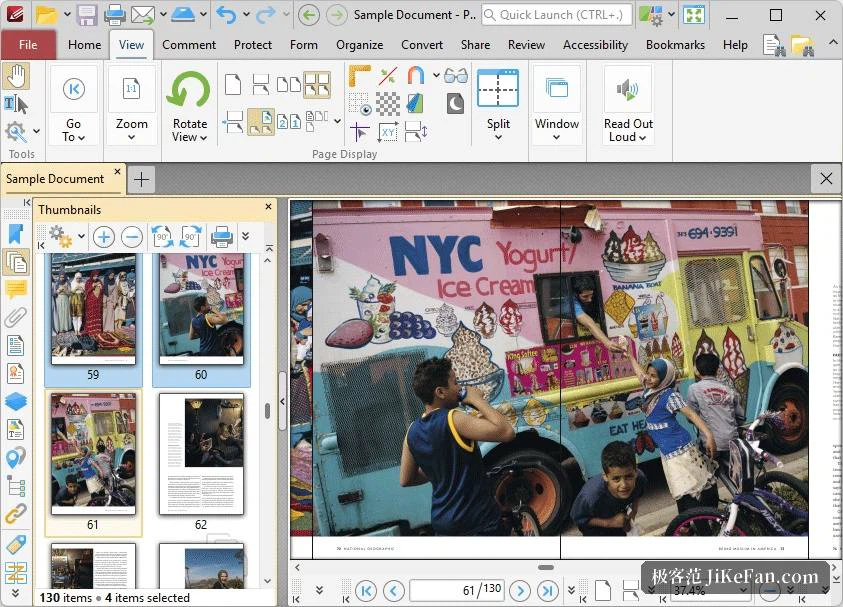Viewport: 843px width, 607px height.
Task: Print pages from the Thumbnails toolbar
Action: coord(222,237)
